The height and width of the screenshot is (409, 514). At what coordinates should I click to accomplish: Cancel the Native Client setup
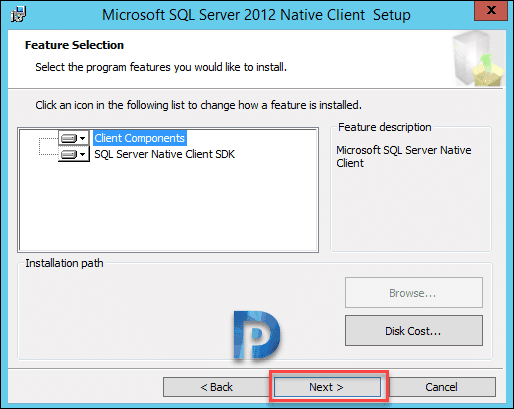point(442,387)
